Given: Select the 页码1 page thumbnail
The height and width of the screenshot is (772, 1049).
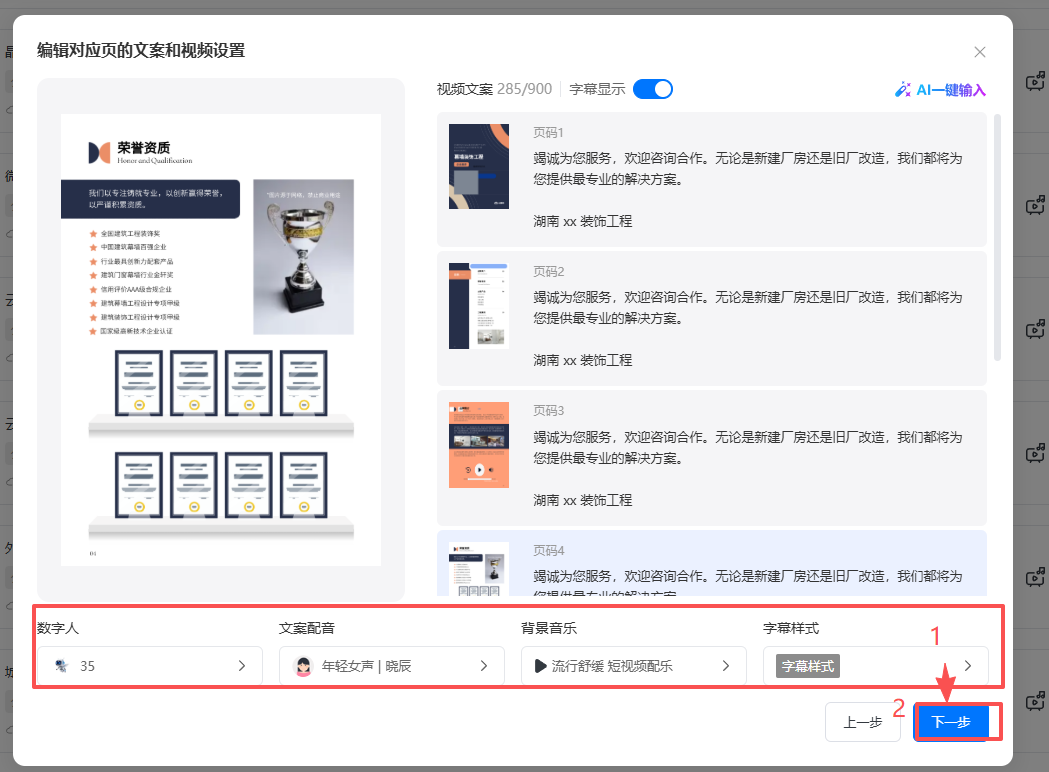Looking at the screenshot, I should (x=478, y=167).
